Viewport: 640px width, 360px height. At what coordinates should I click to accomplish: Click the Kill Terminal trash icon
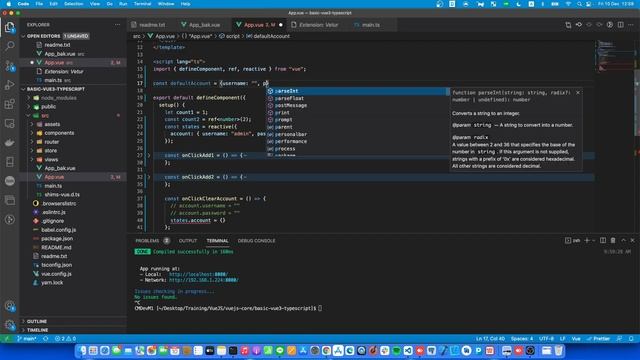[x=613, y=240]
